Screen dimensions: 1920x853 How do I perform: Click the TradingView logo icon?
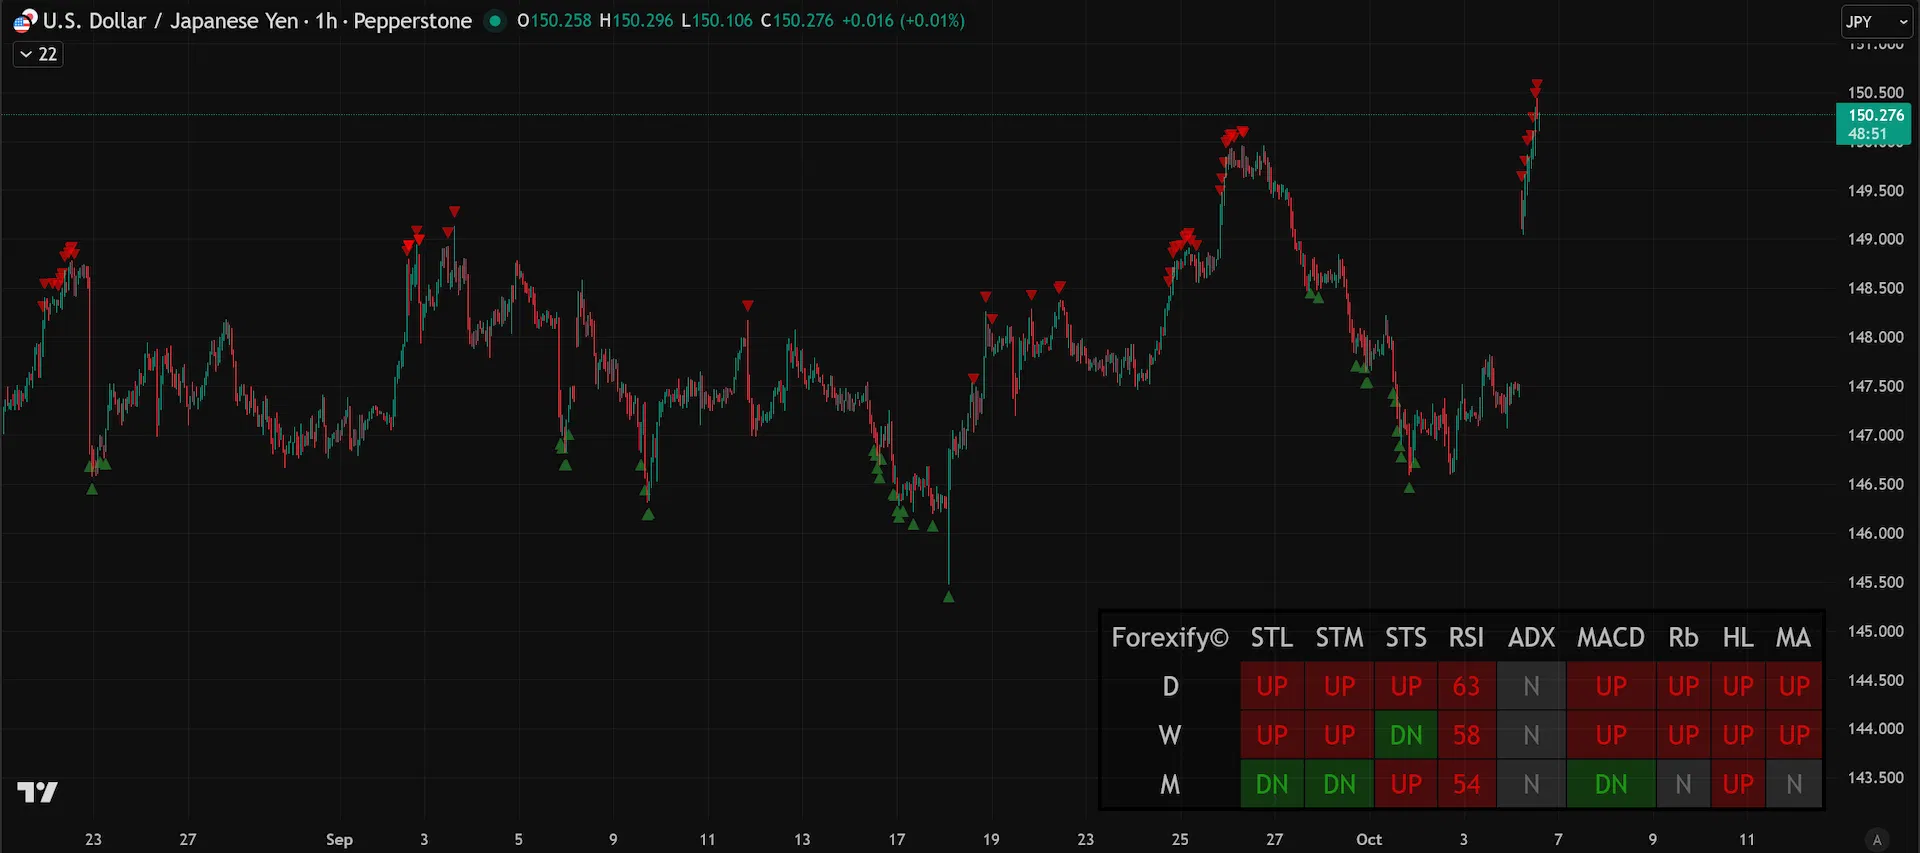coord(37,792)
